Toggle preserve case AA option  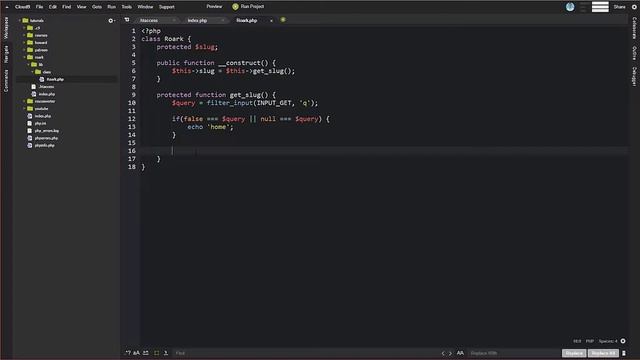[x=460, y=353]
